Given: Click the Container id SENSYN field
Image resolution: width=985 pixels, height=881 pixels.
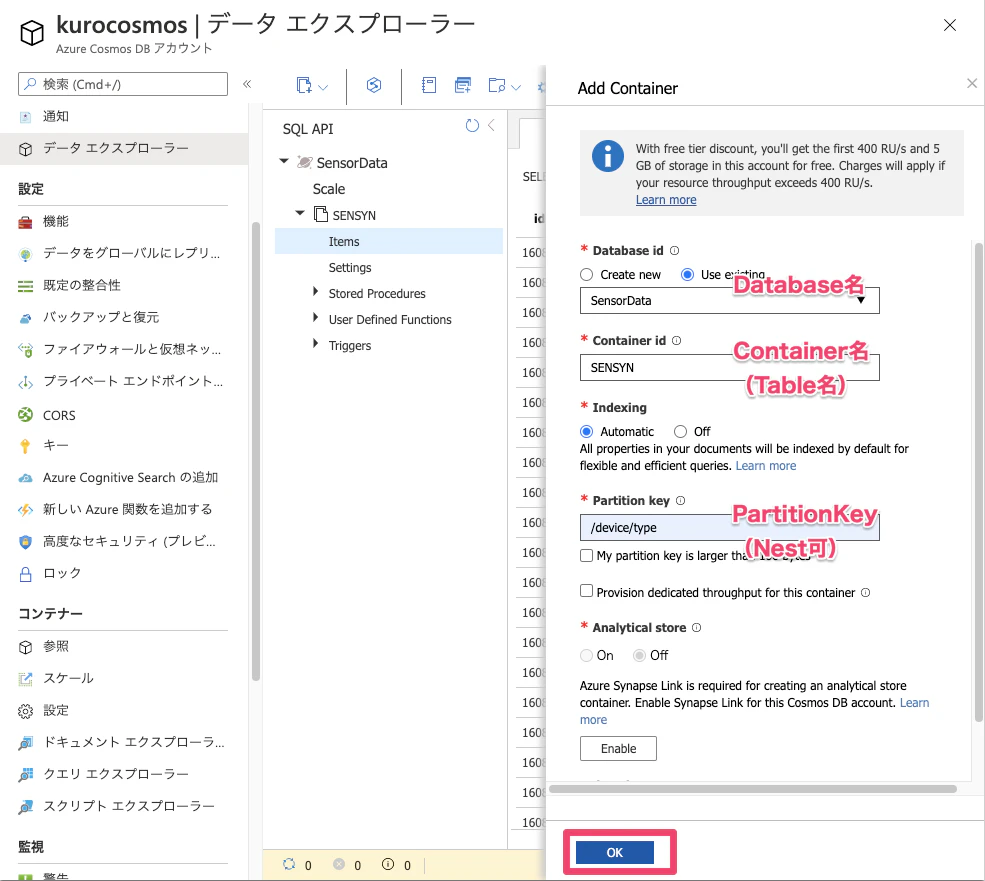Looking at the screenshot, I should (729, 368).
